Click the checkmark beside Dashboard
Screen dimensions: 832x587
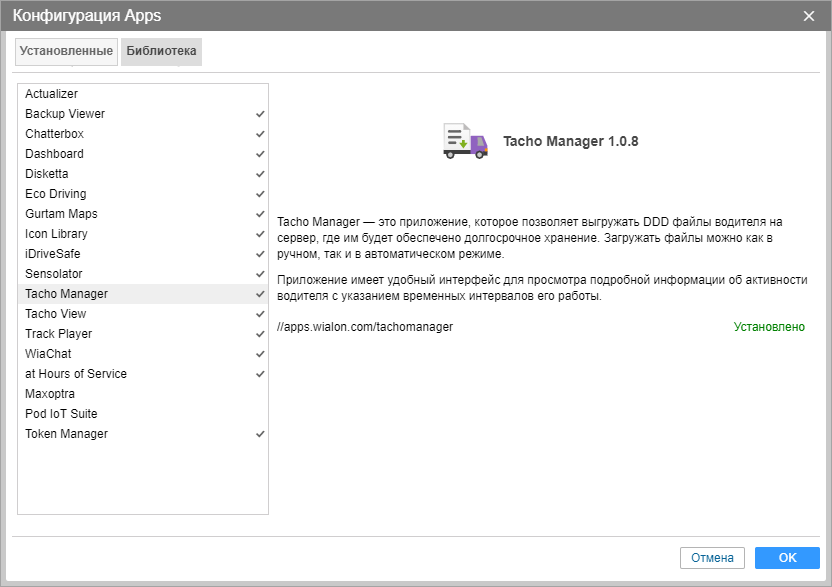point(260,154)
